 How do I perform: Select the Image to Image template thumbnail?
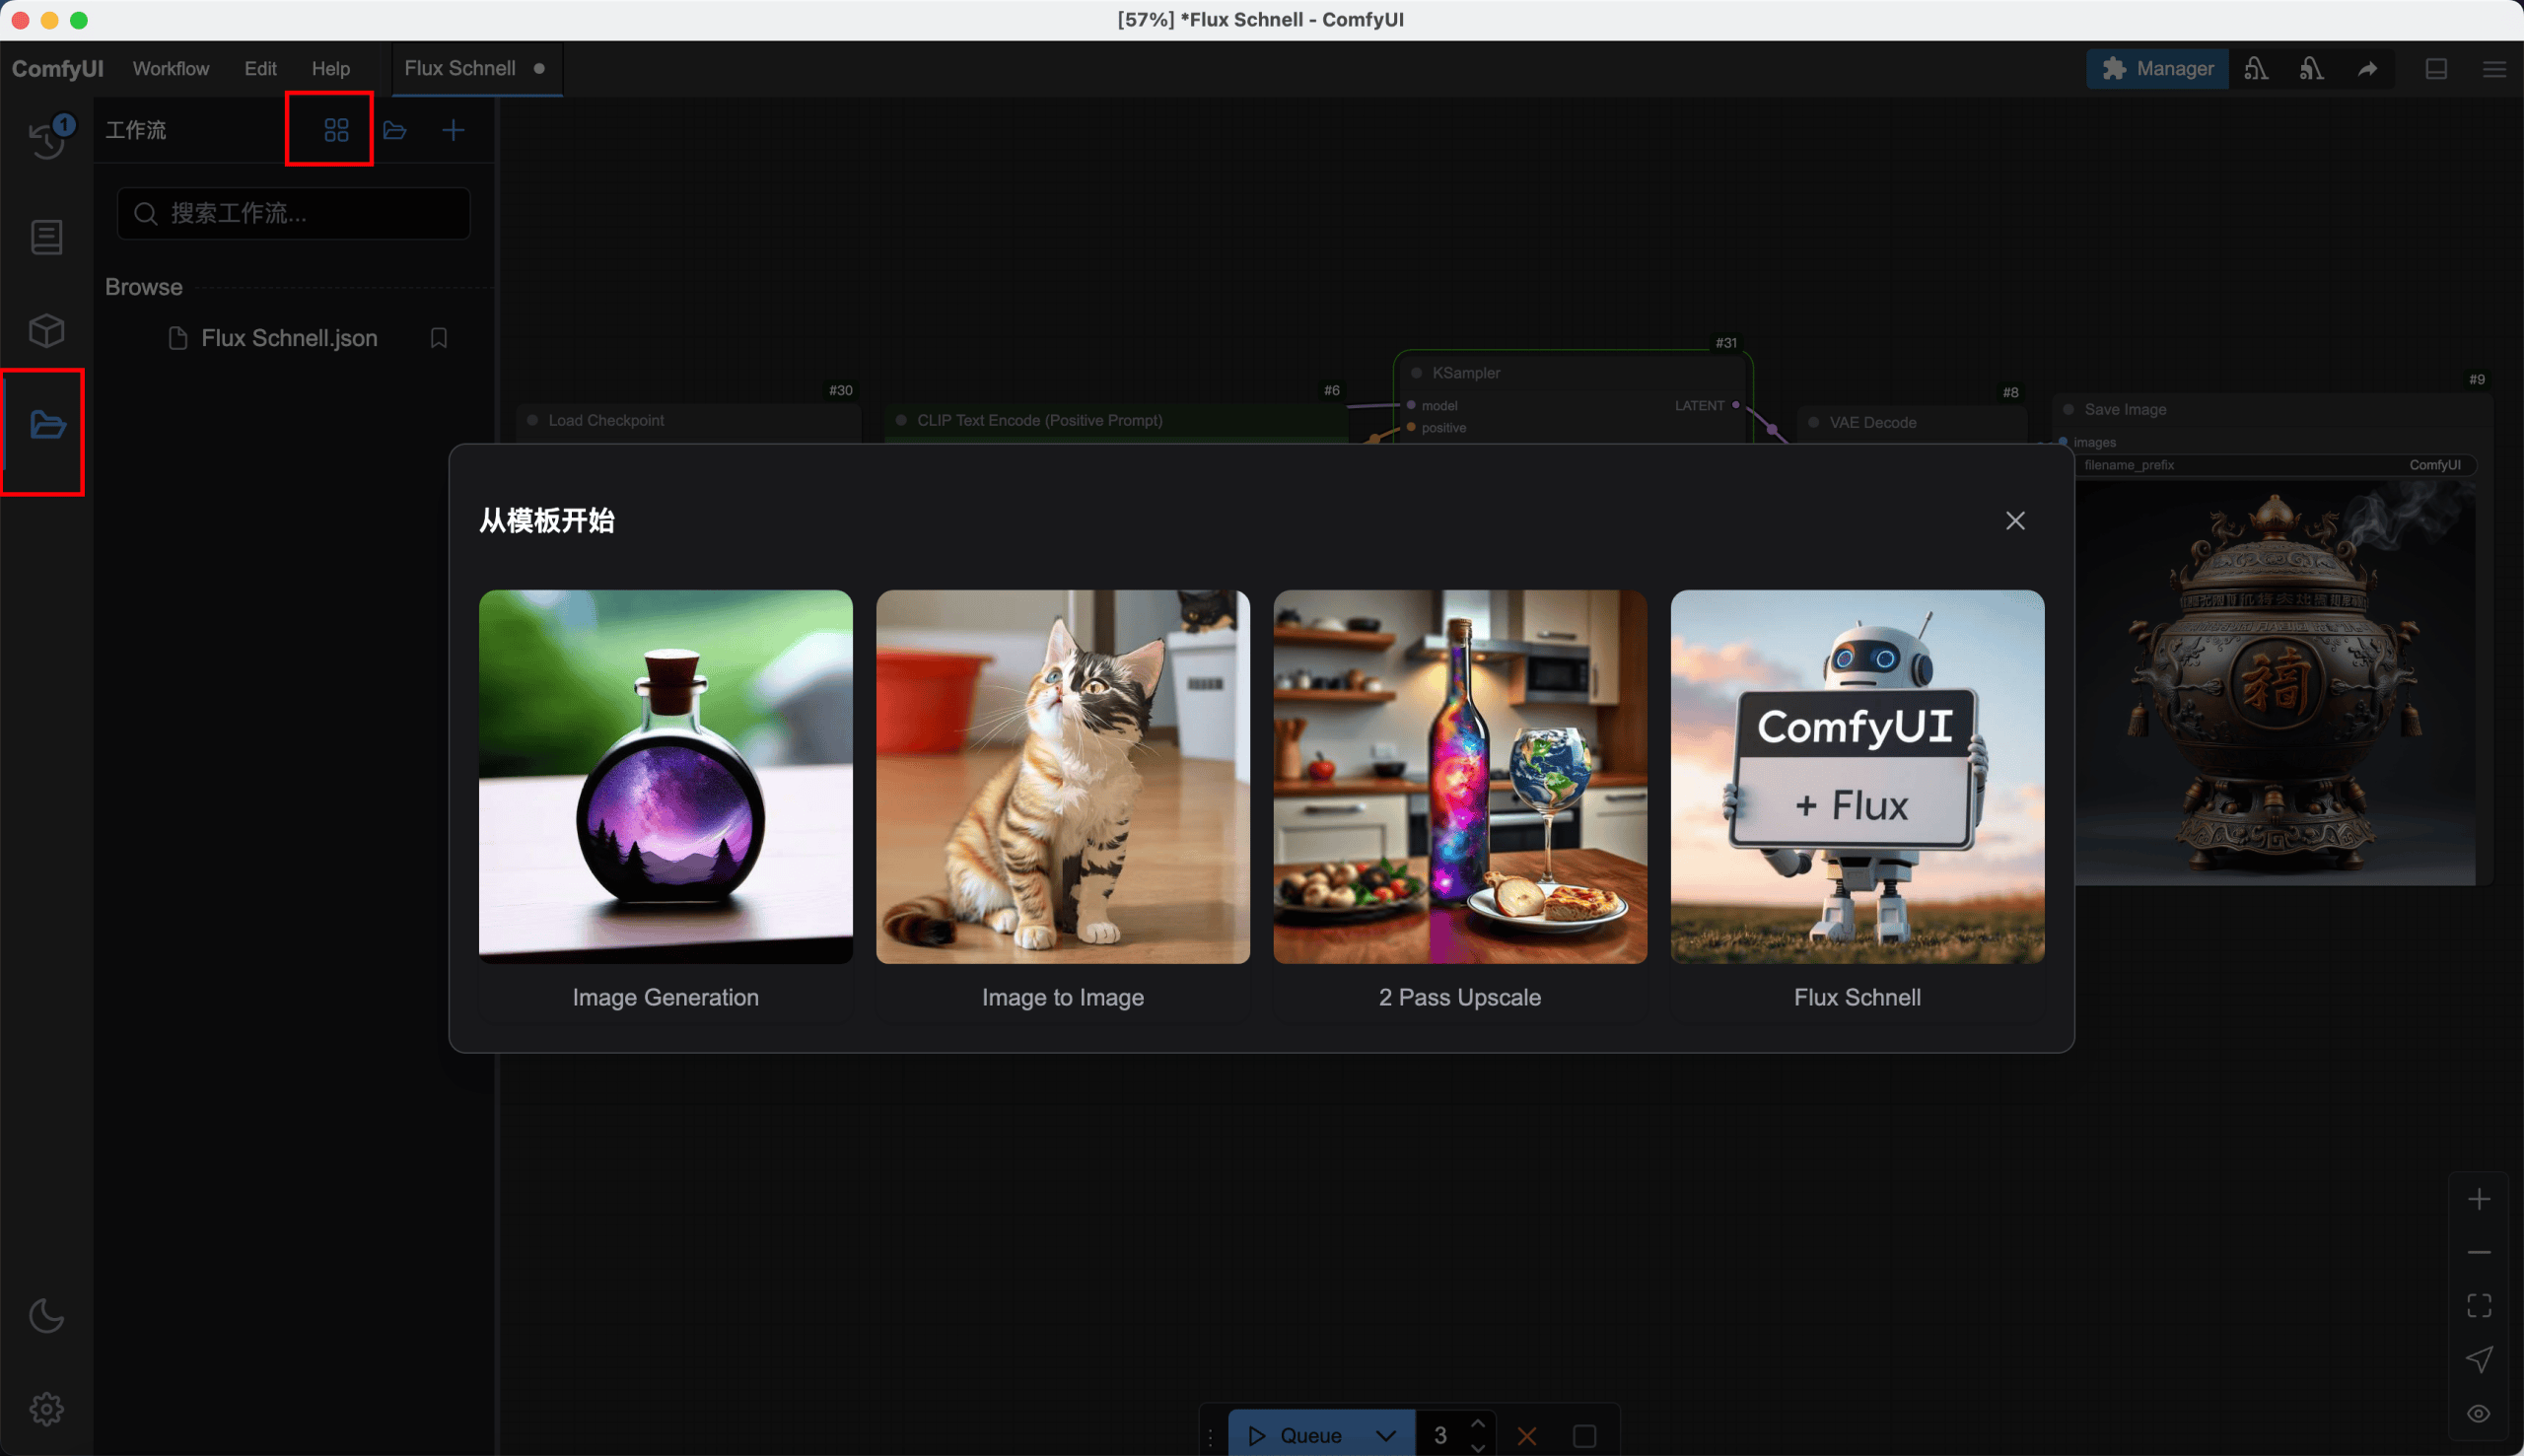[1063, 777]
